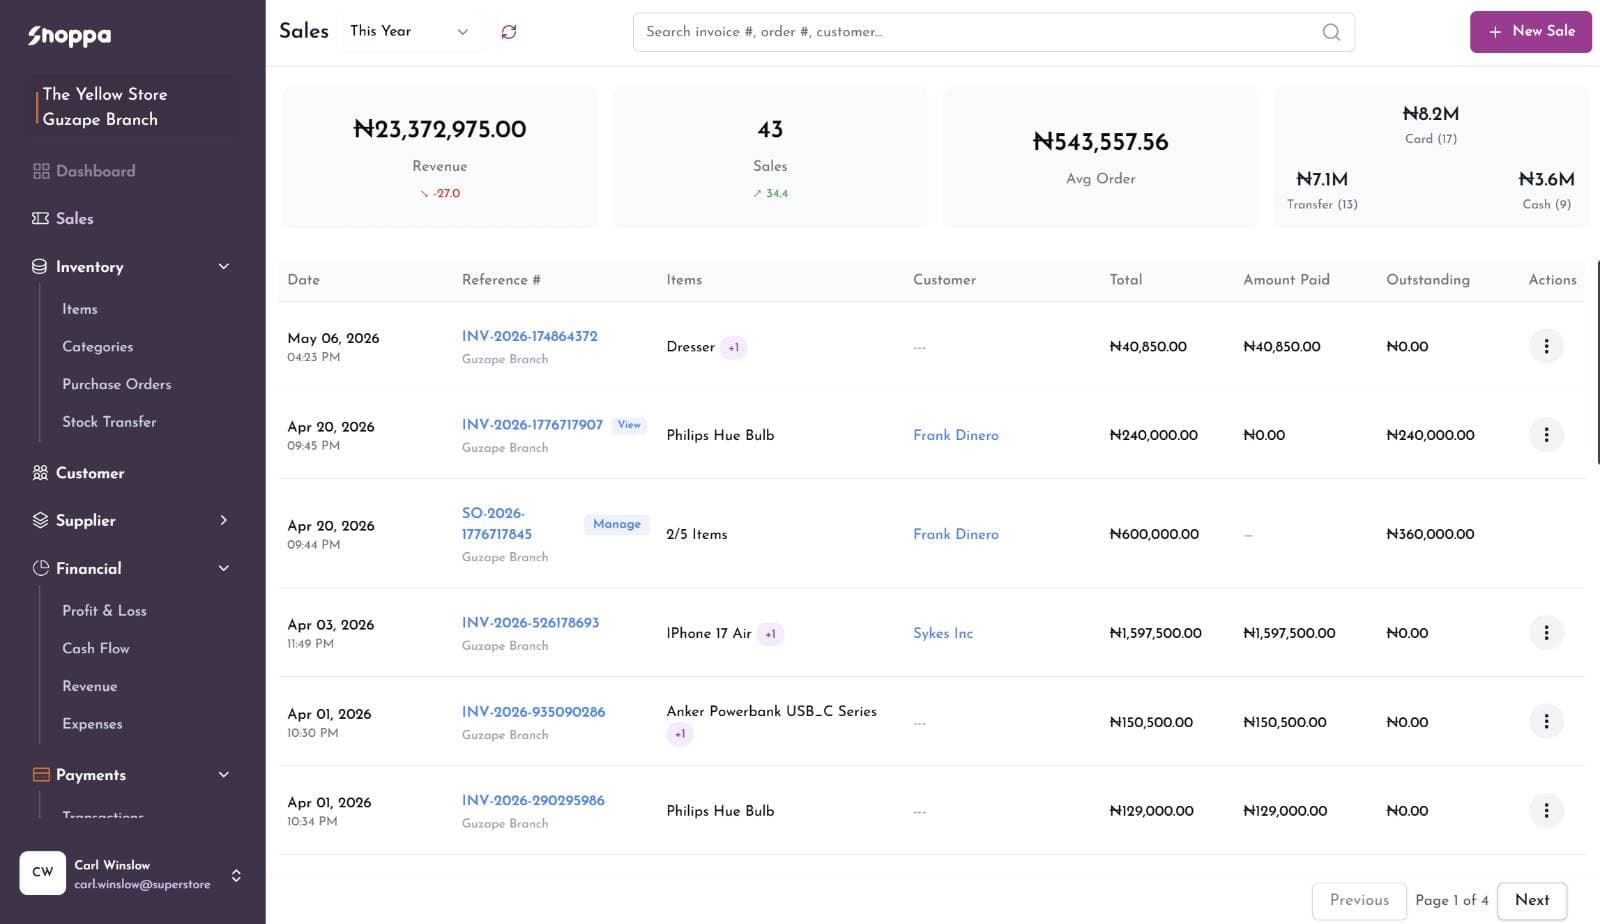Open actions menu for Dresser sale
This screenshot has width=1600, height=924.
tap(1546, 346)
